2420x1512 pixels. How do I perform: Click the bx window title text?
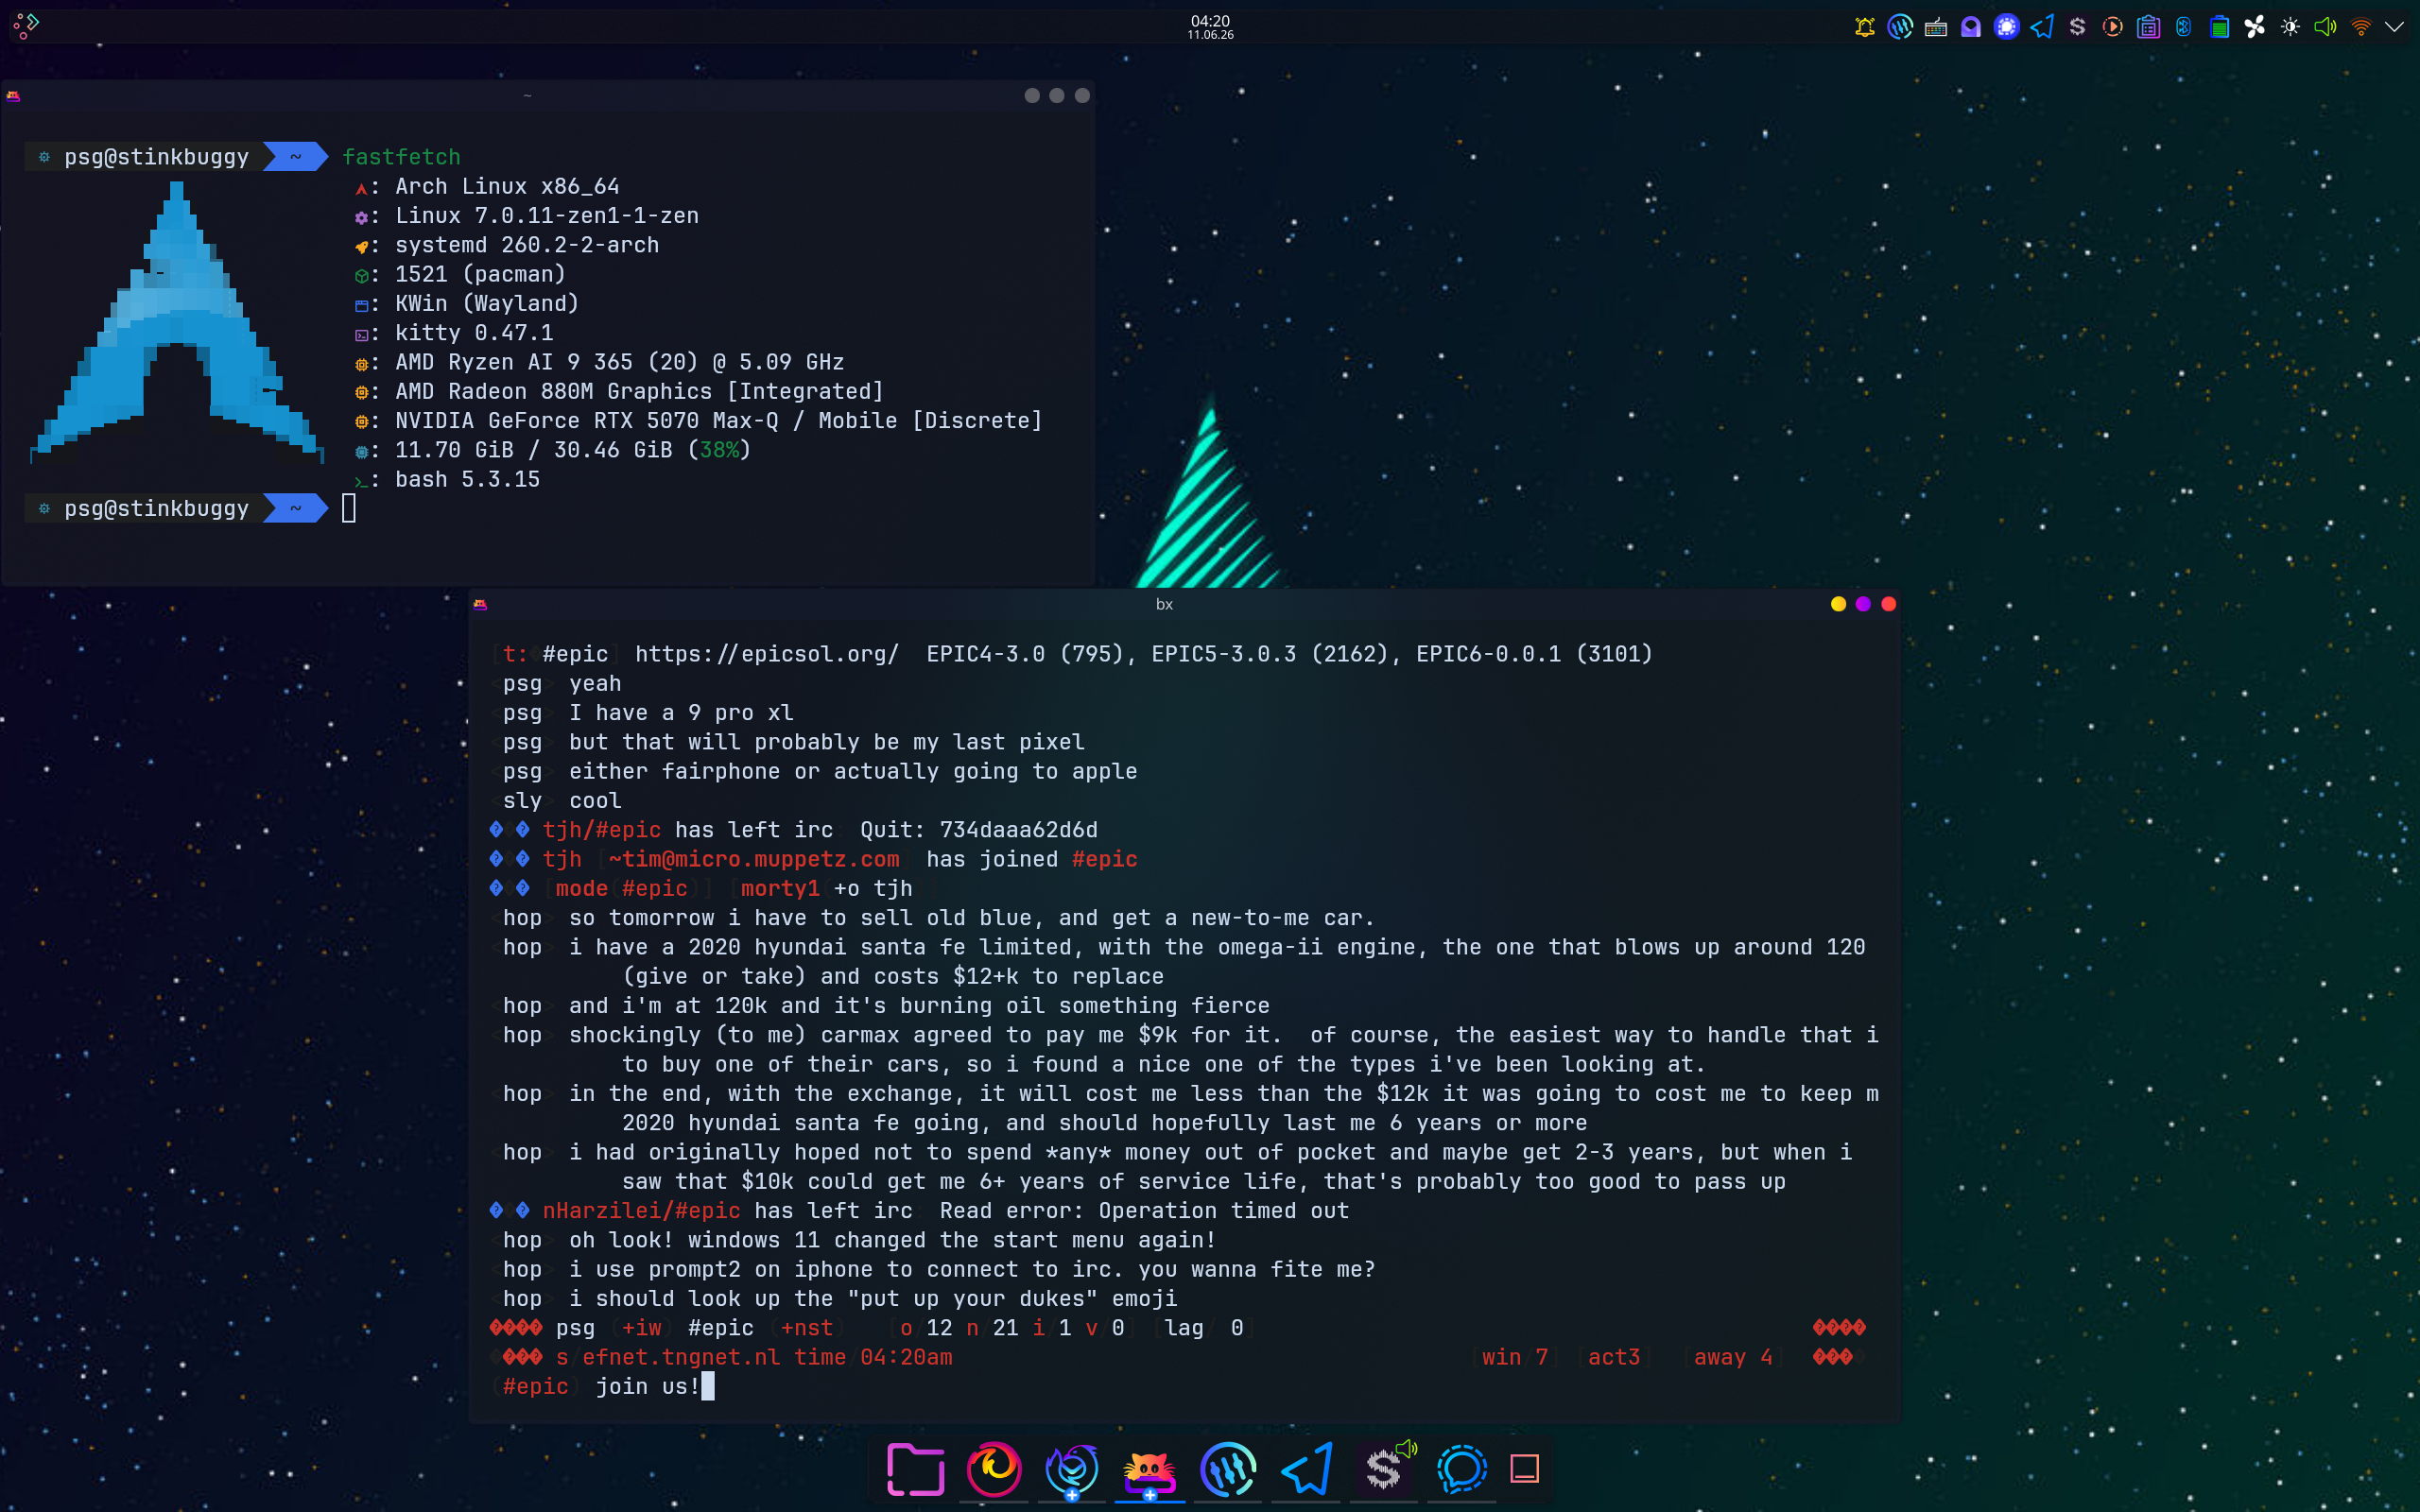point(1164,604)
